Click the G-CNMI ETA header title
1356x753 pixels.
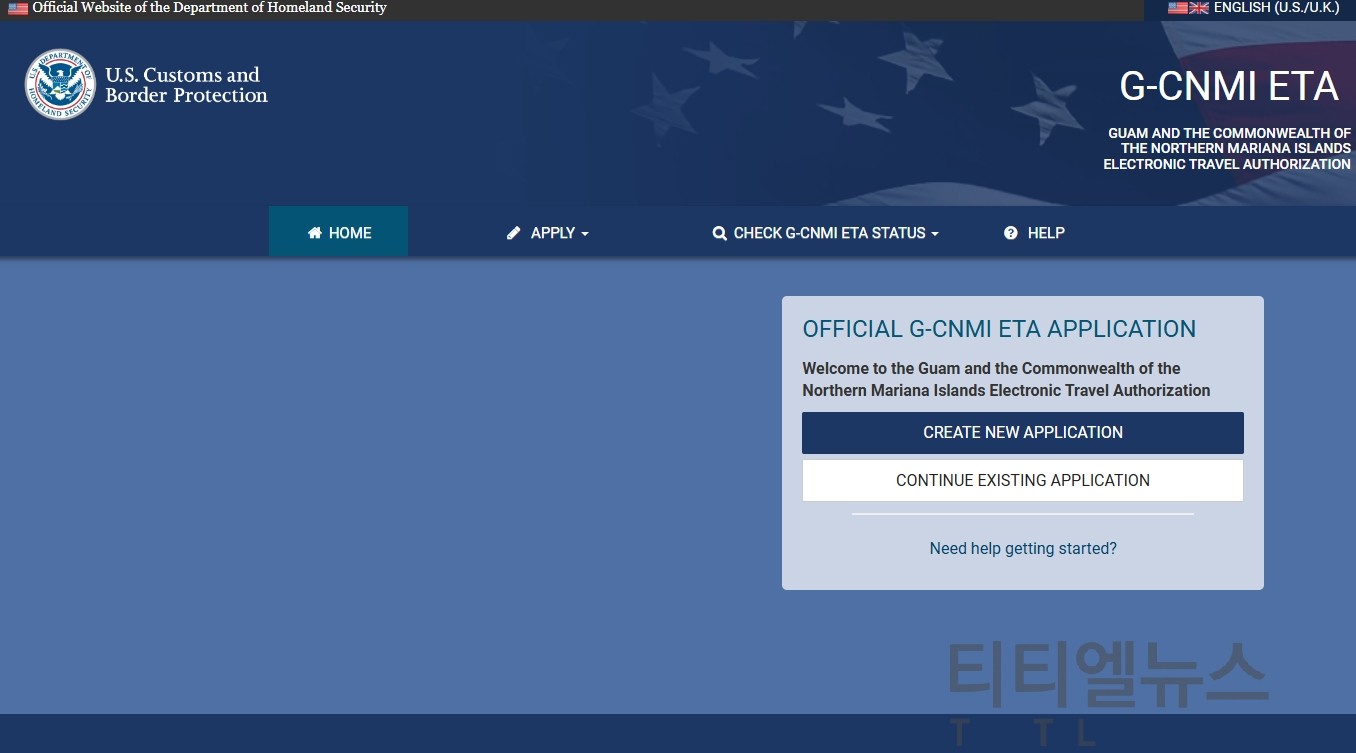[1228, 87]
